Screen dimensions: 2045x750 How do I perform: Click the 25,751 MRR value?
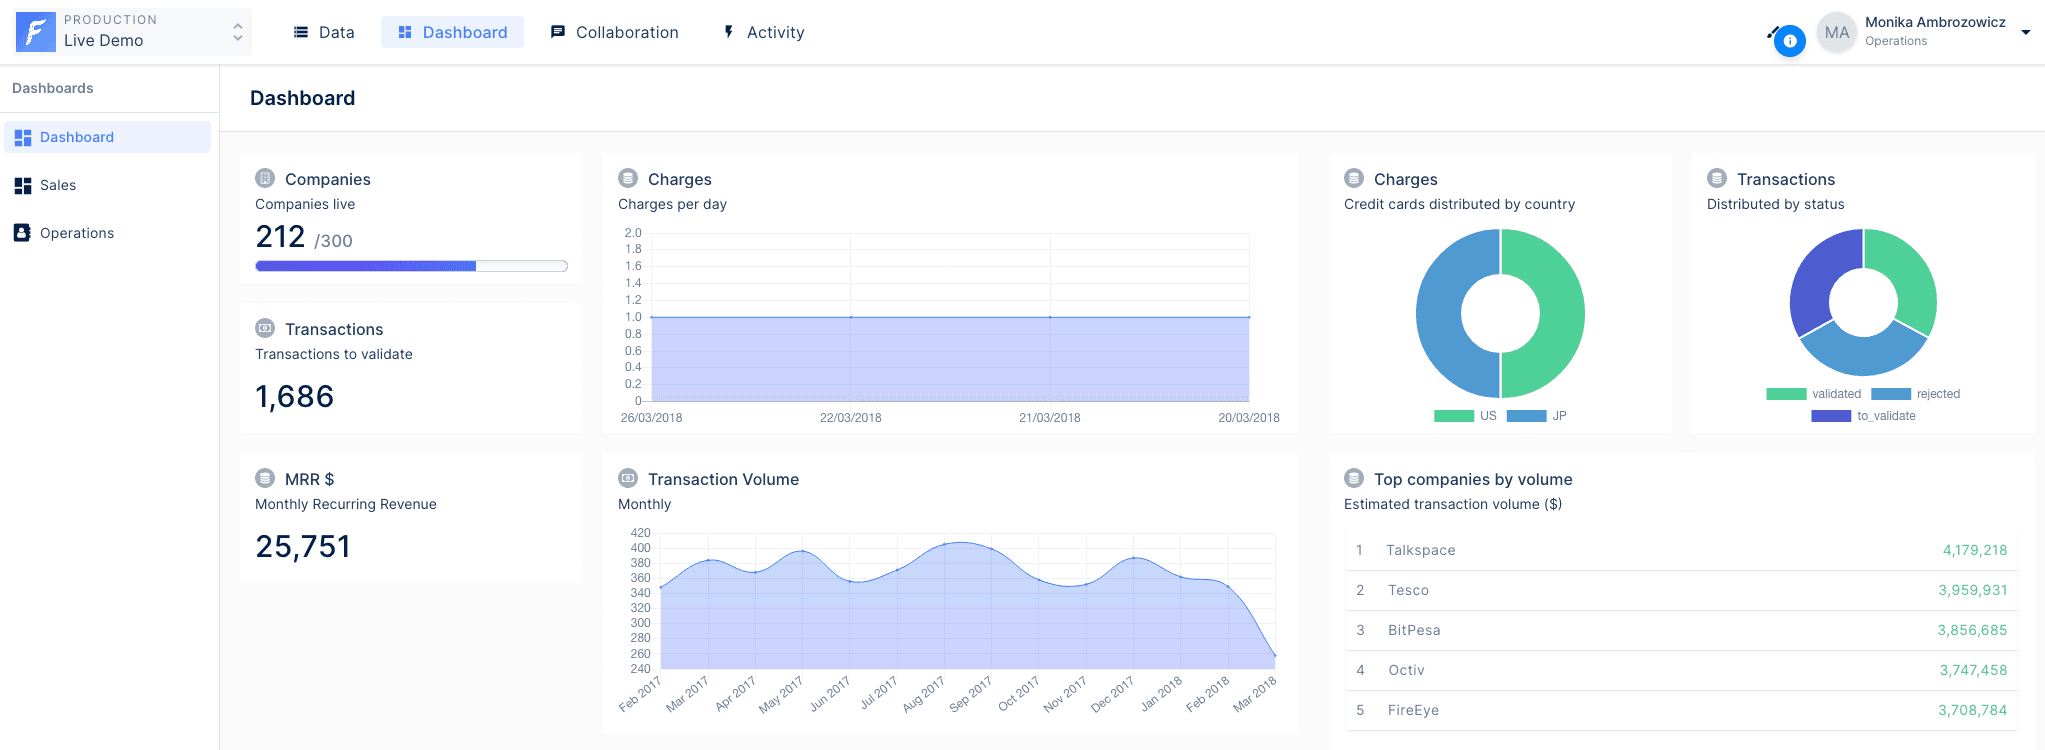[303, 547]
